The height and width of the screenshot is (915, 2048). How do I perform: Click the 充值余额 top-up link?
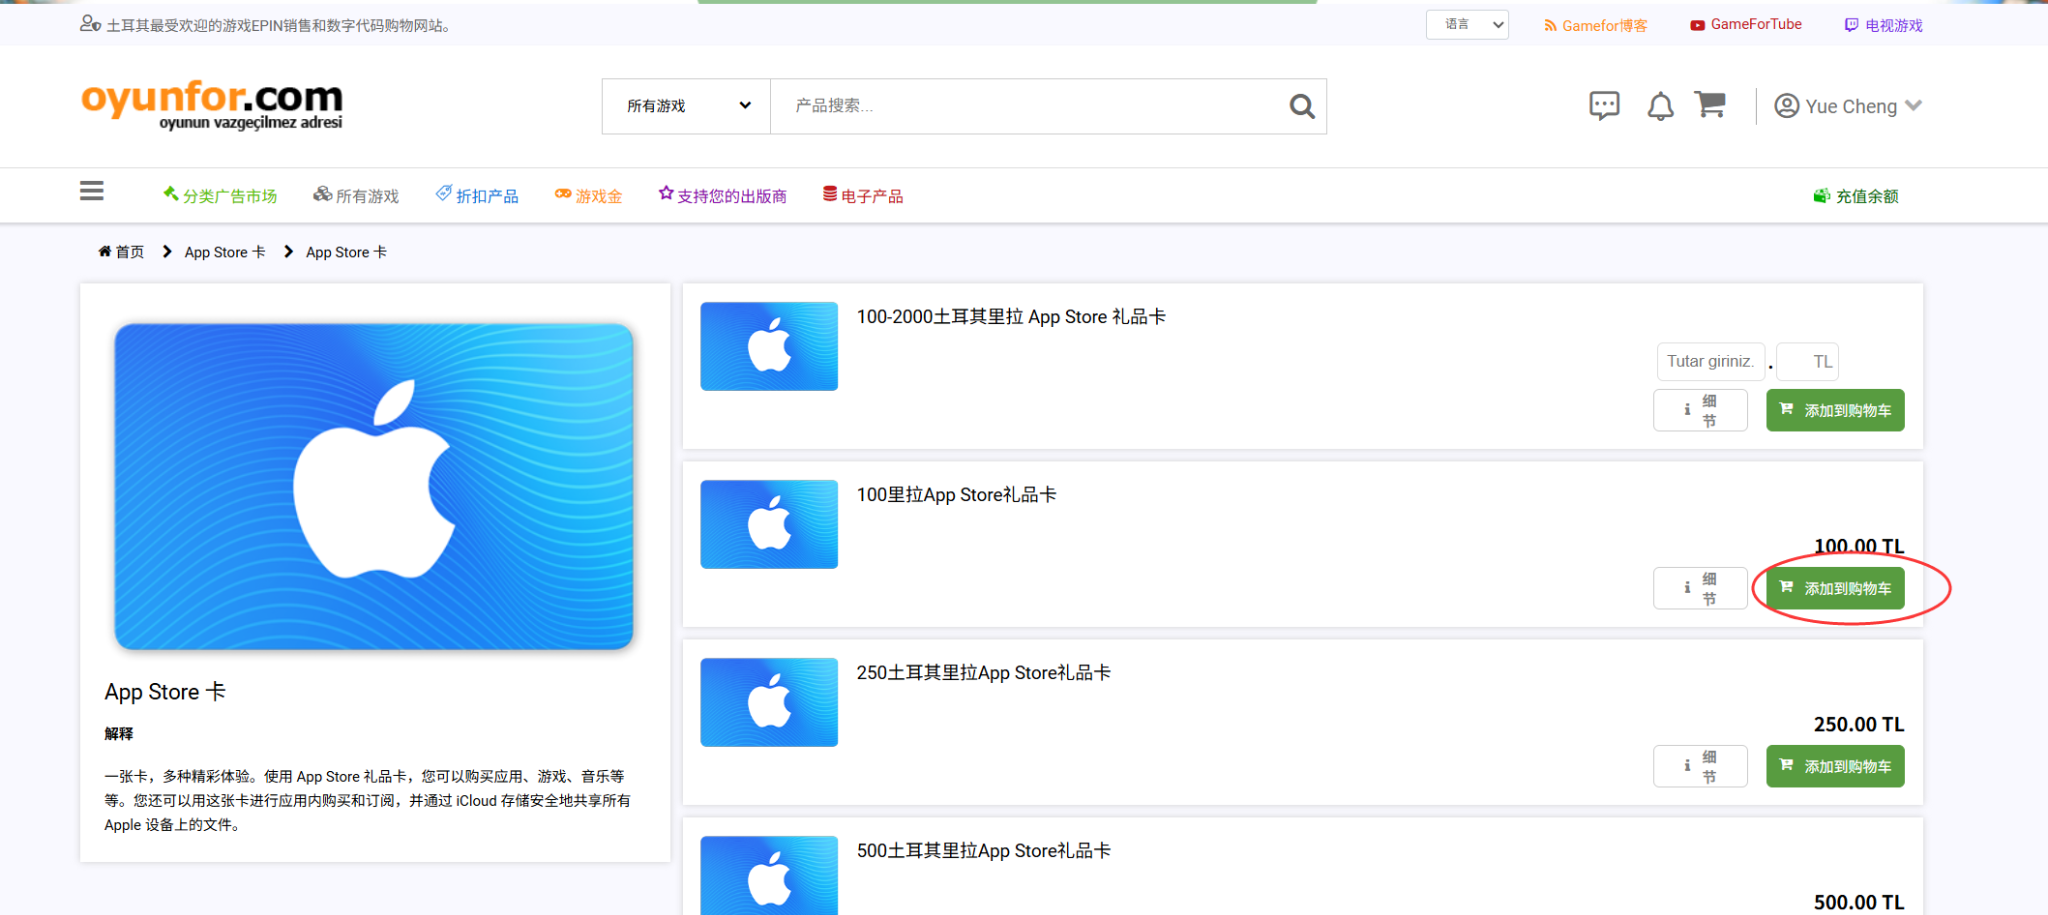[1856, 196]
